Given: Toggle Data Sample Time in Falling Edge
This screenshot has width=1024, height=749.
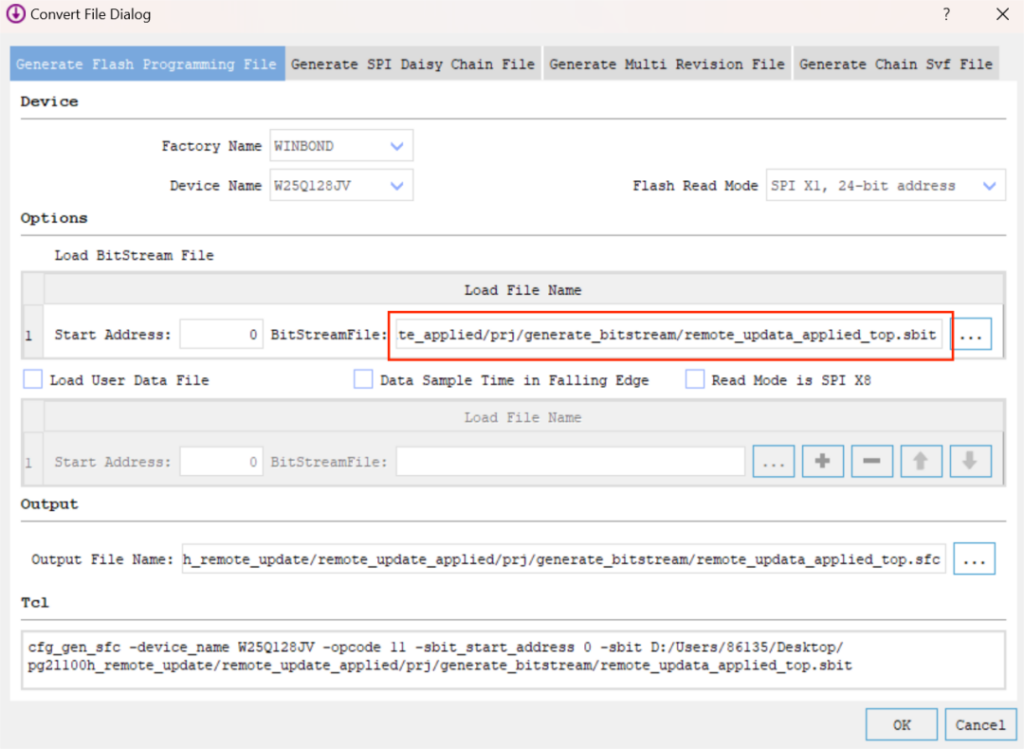Looking at the screenshot, I should coord(363,380).
